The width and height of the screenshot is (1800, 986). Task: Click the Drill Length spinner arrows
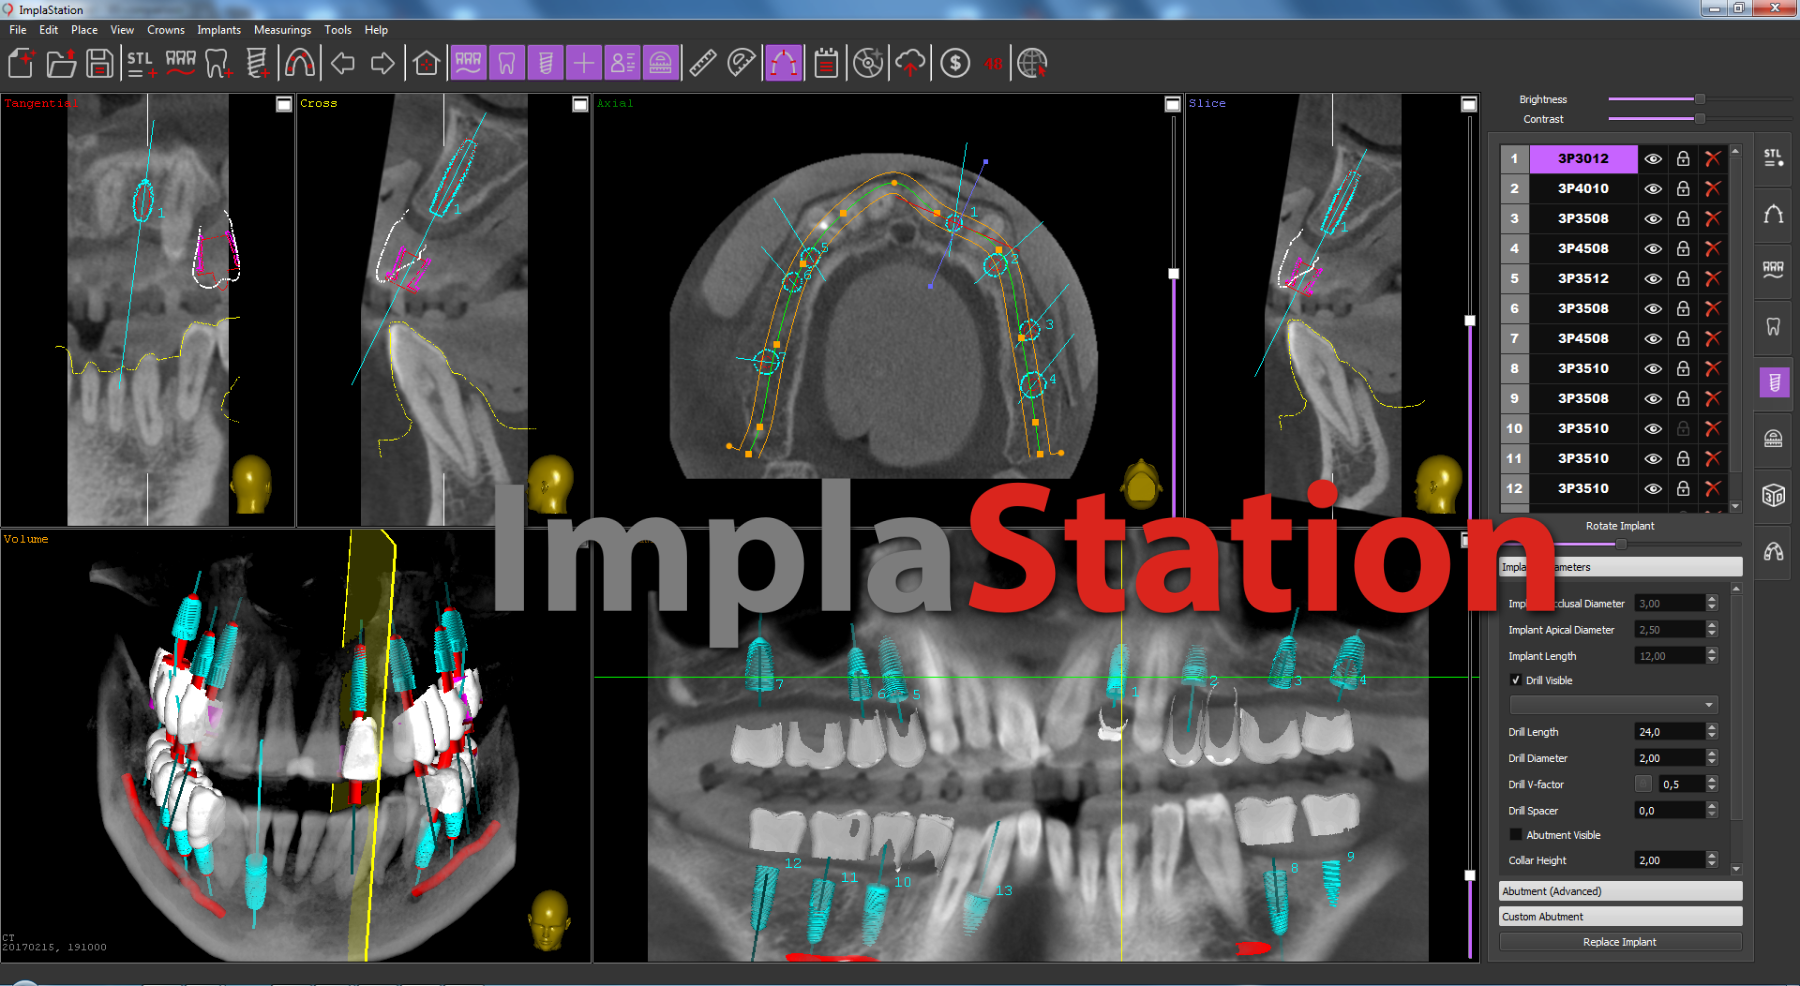coord(1712,732)
